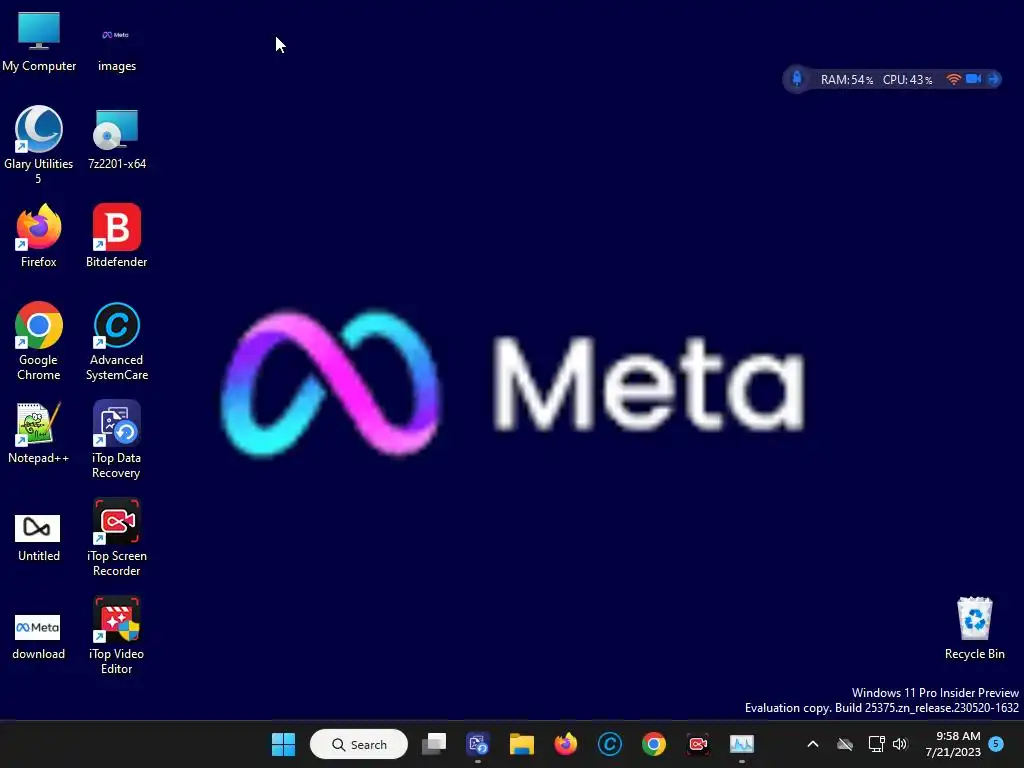The width and height of the screenshot is (1024, 768).
Task: Select the Google Chrome desktop shortcut
Action: coord(39,341)
